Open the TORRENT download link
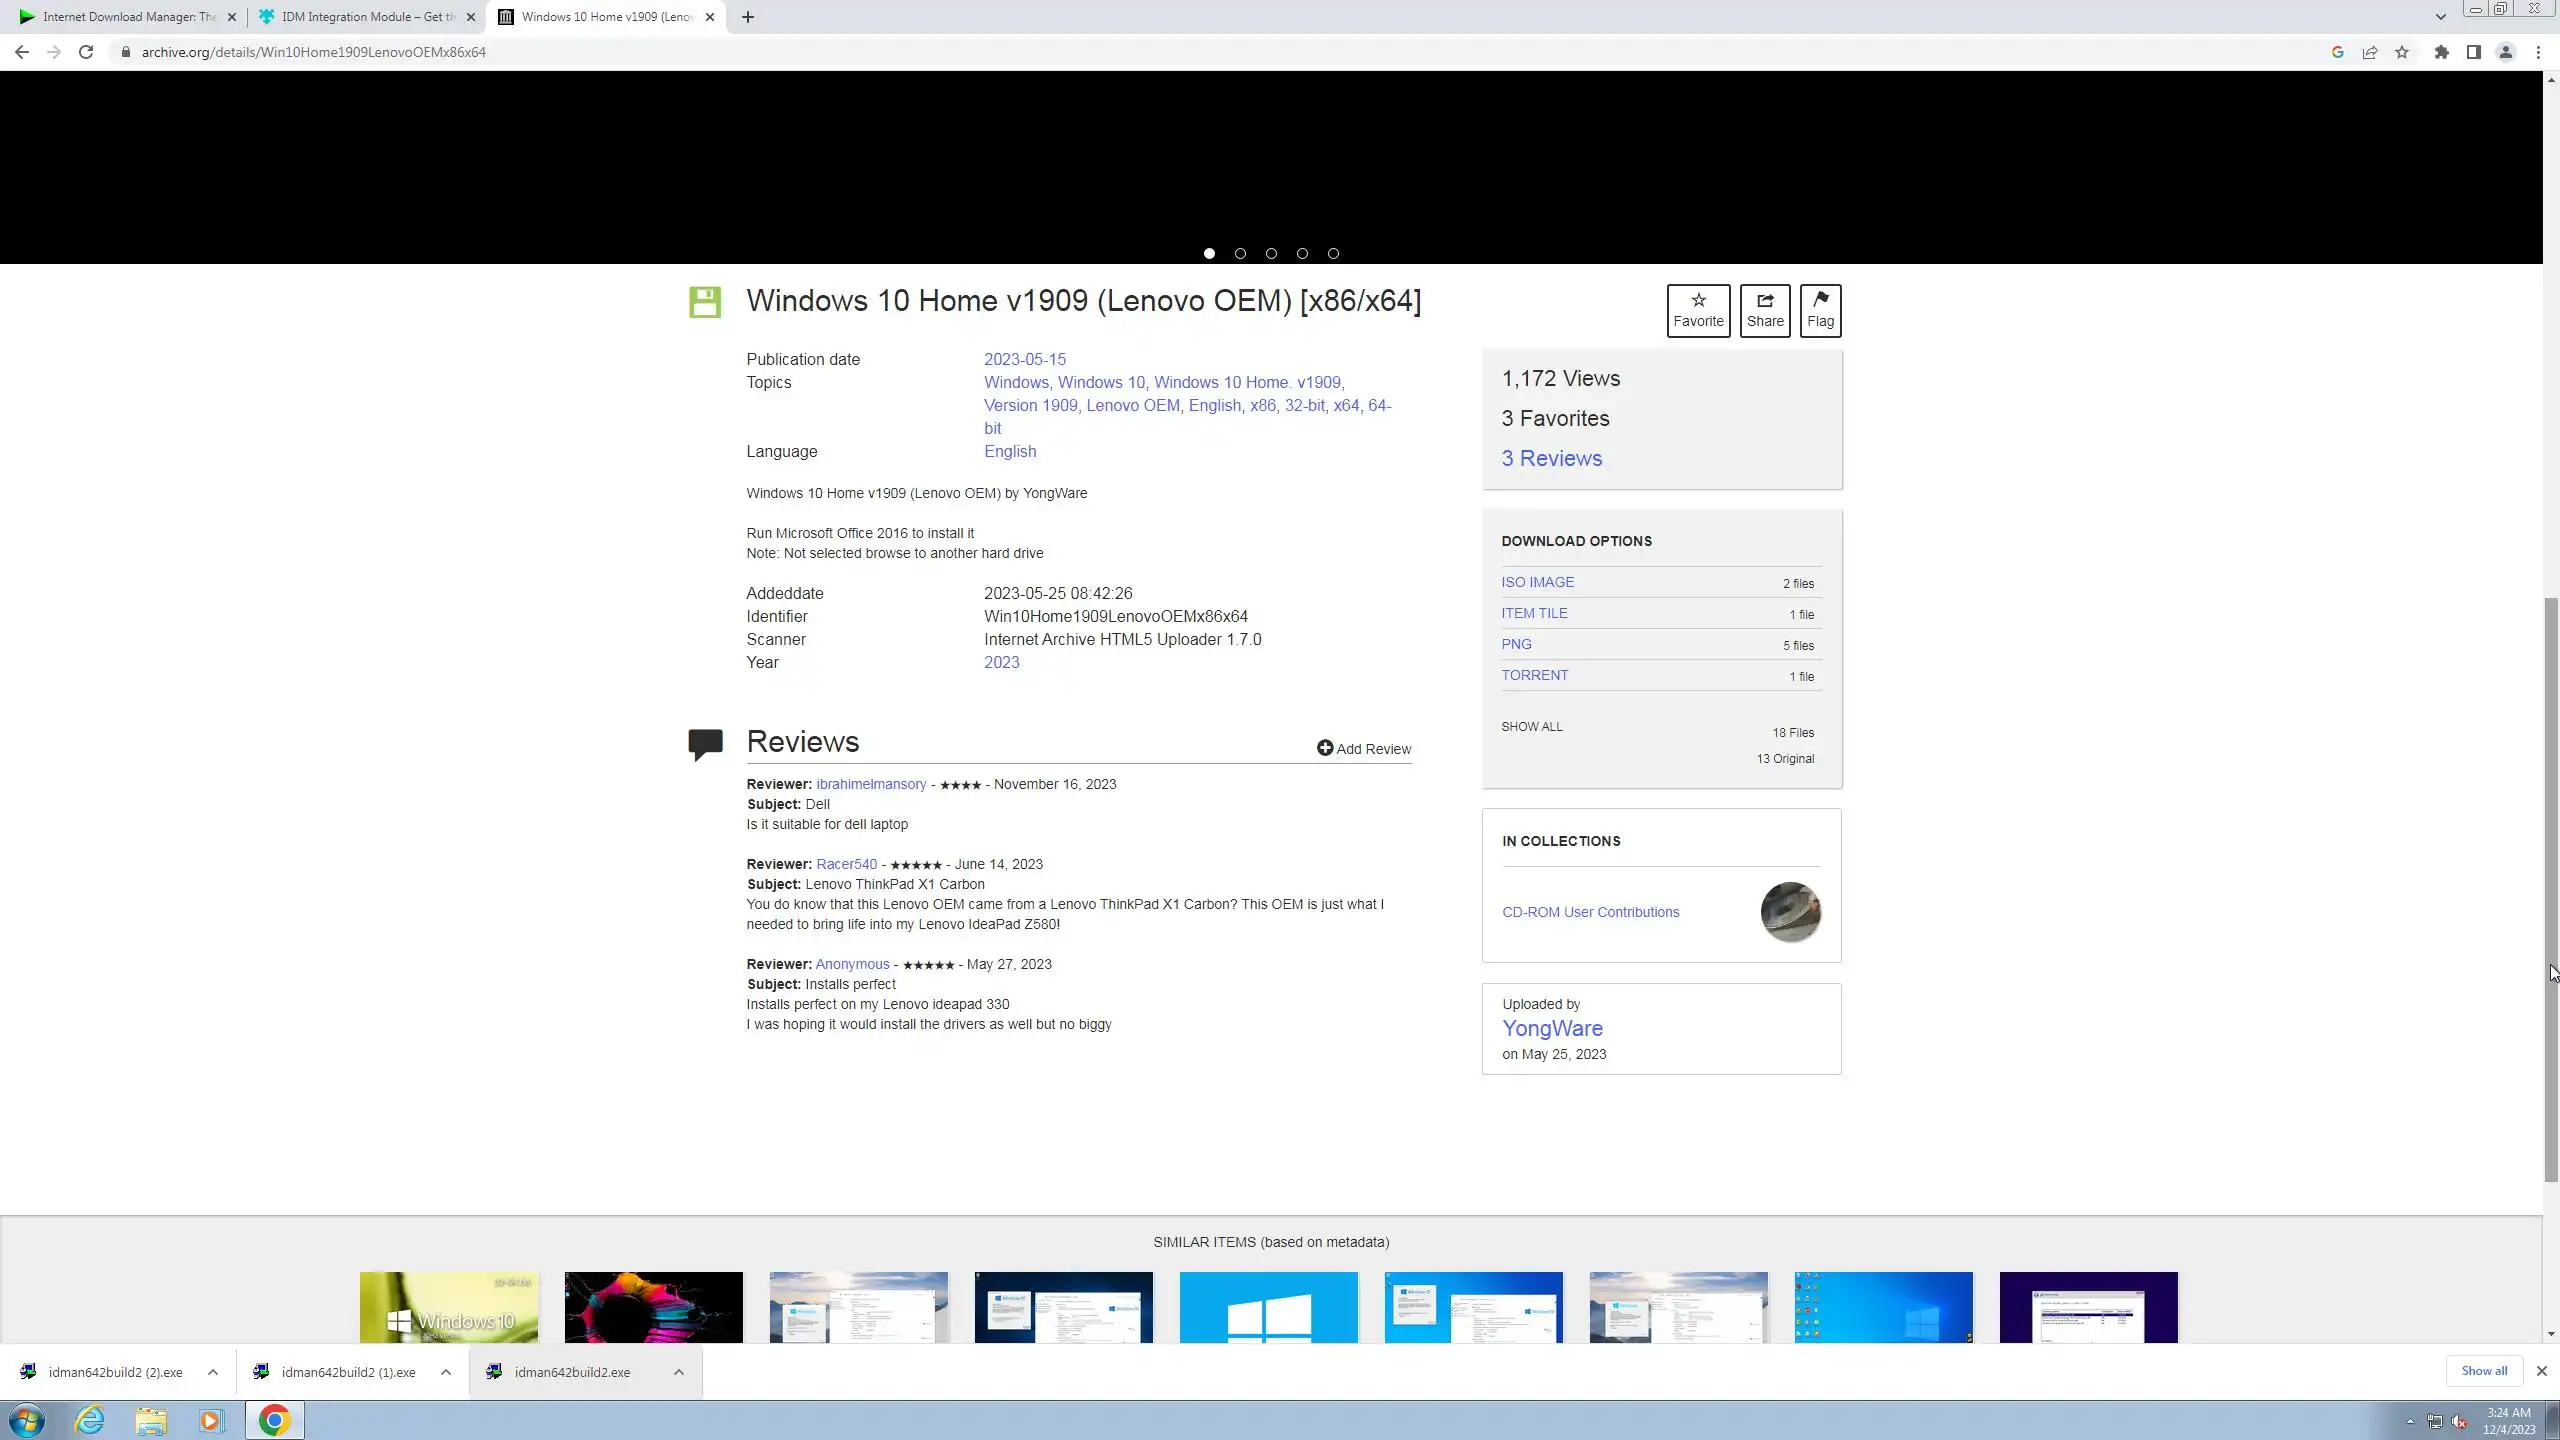 pyautogui.click(x=1534, y=675)
